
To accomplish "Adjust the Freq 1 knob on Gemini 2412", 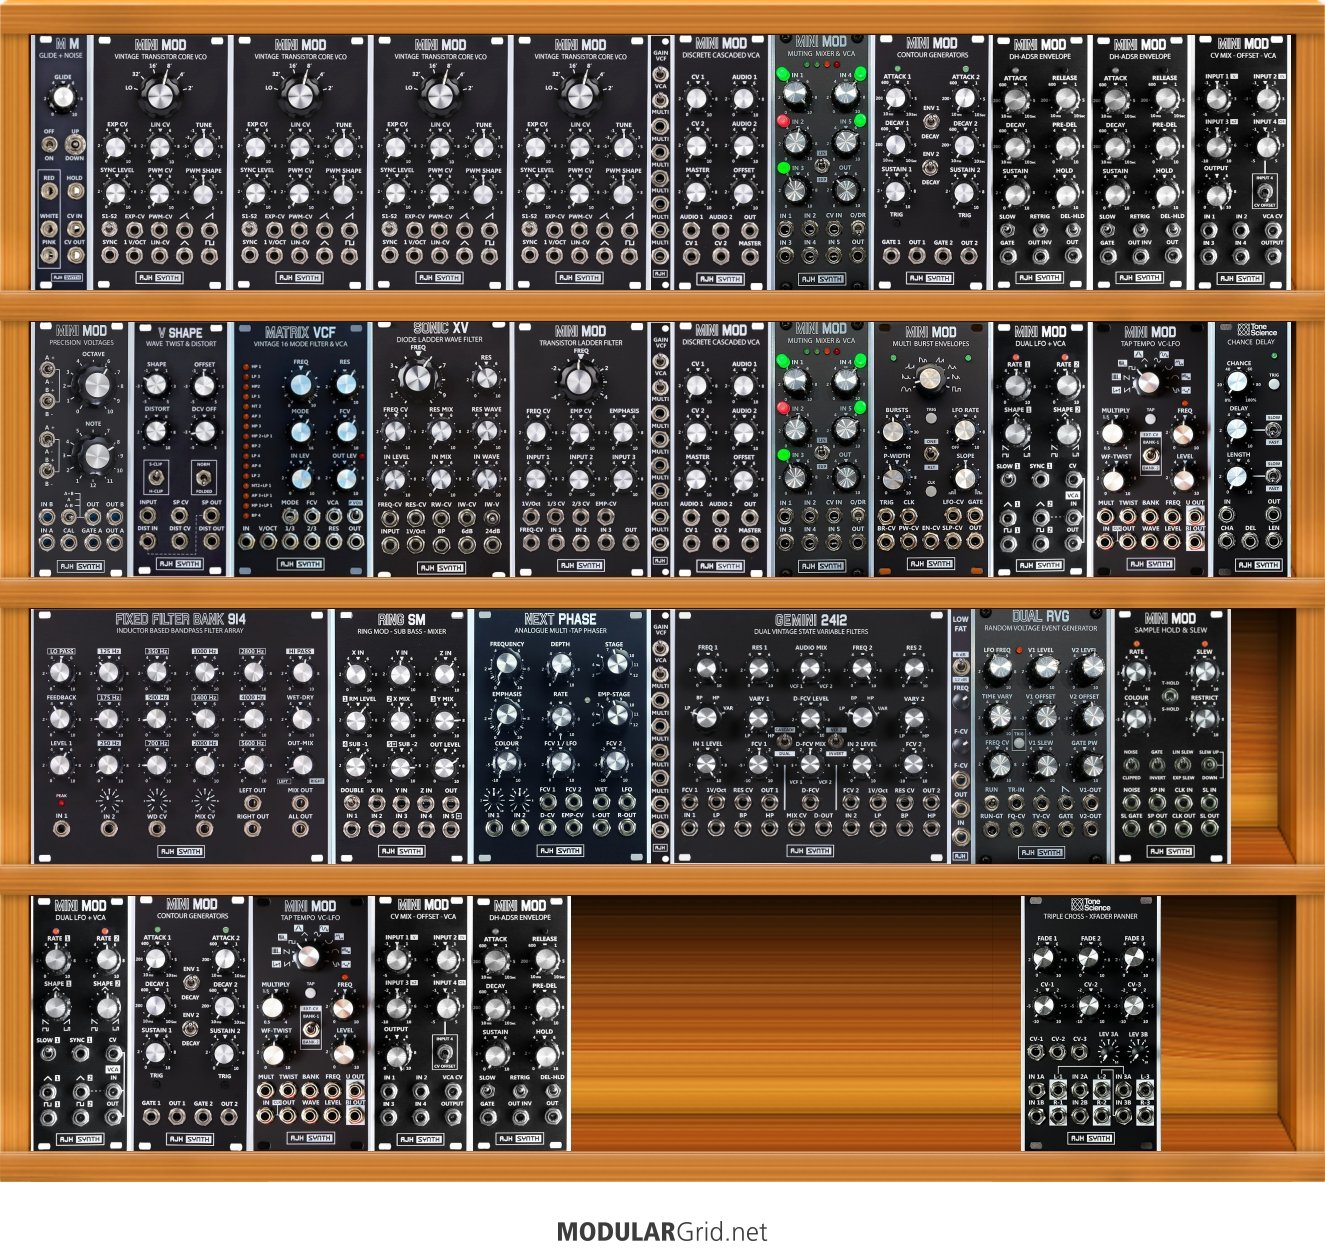I will [x=707, y=670].
